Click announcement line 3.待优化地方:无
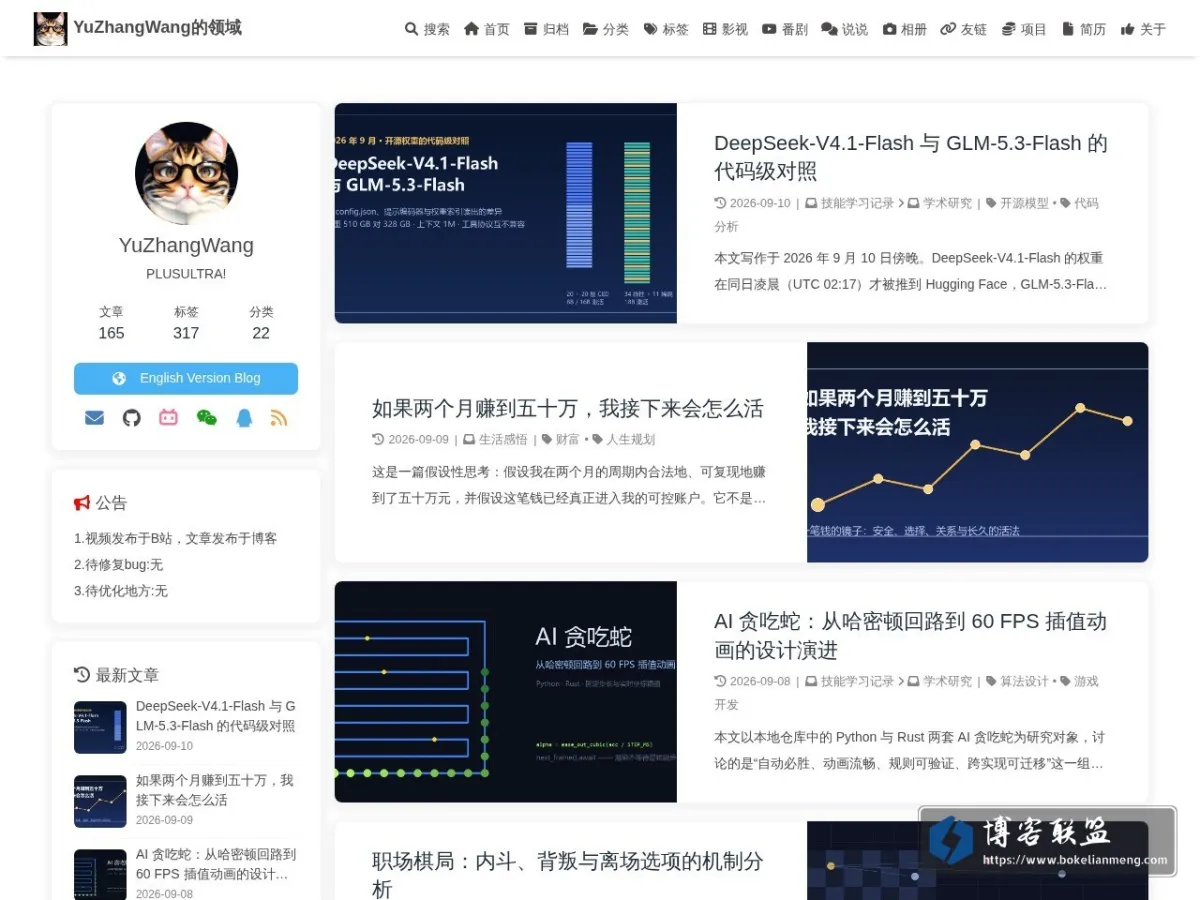1200x900 pixels. pyautogui.click(x=121, y=591)
